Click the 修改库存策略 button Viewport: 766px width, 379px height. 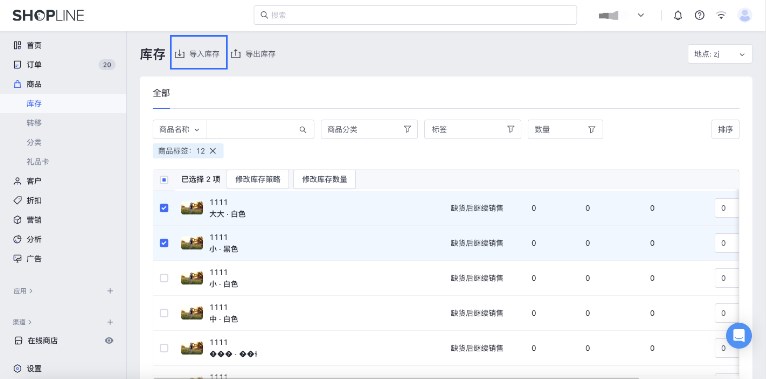tap(258, 179)
